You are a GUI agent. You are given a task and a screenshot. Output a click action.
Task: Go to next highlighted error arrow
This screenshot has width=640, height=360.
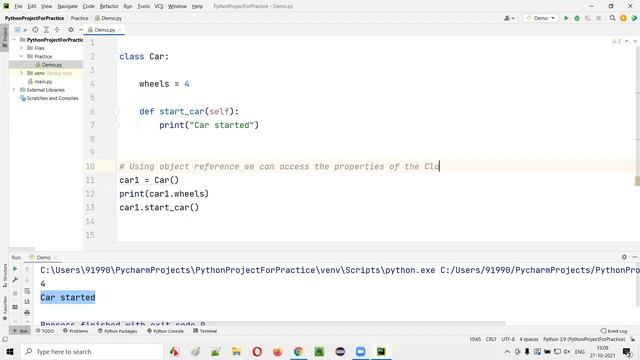tap(635, 41)
